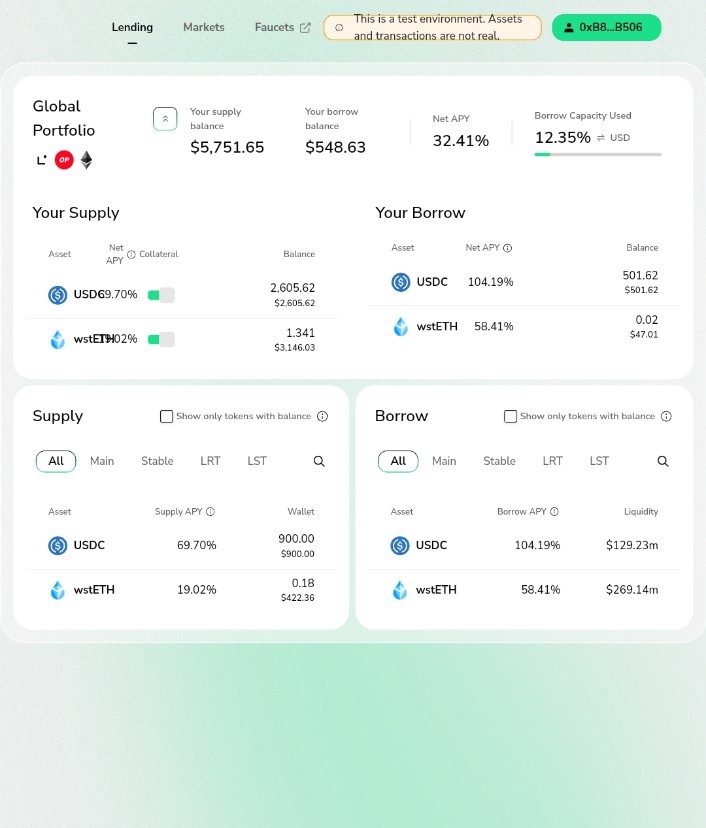Search tokens in Borrow panel

coord(663,462)
